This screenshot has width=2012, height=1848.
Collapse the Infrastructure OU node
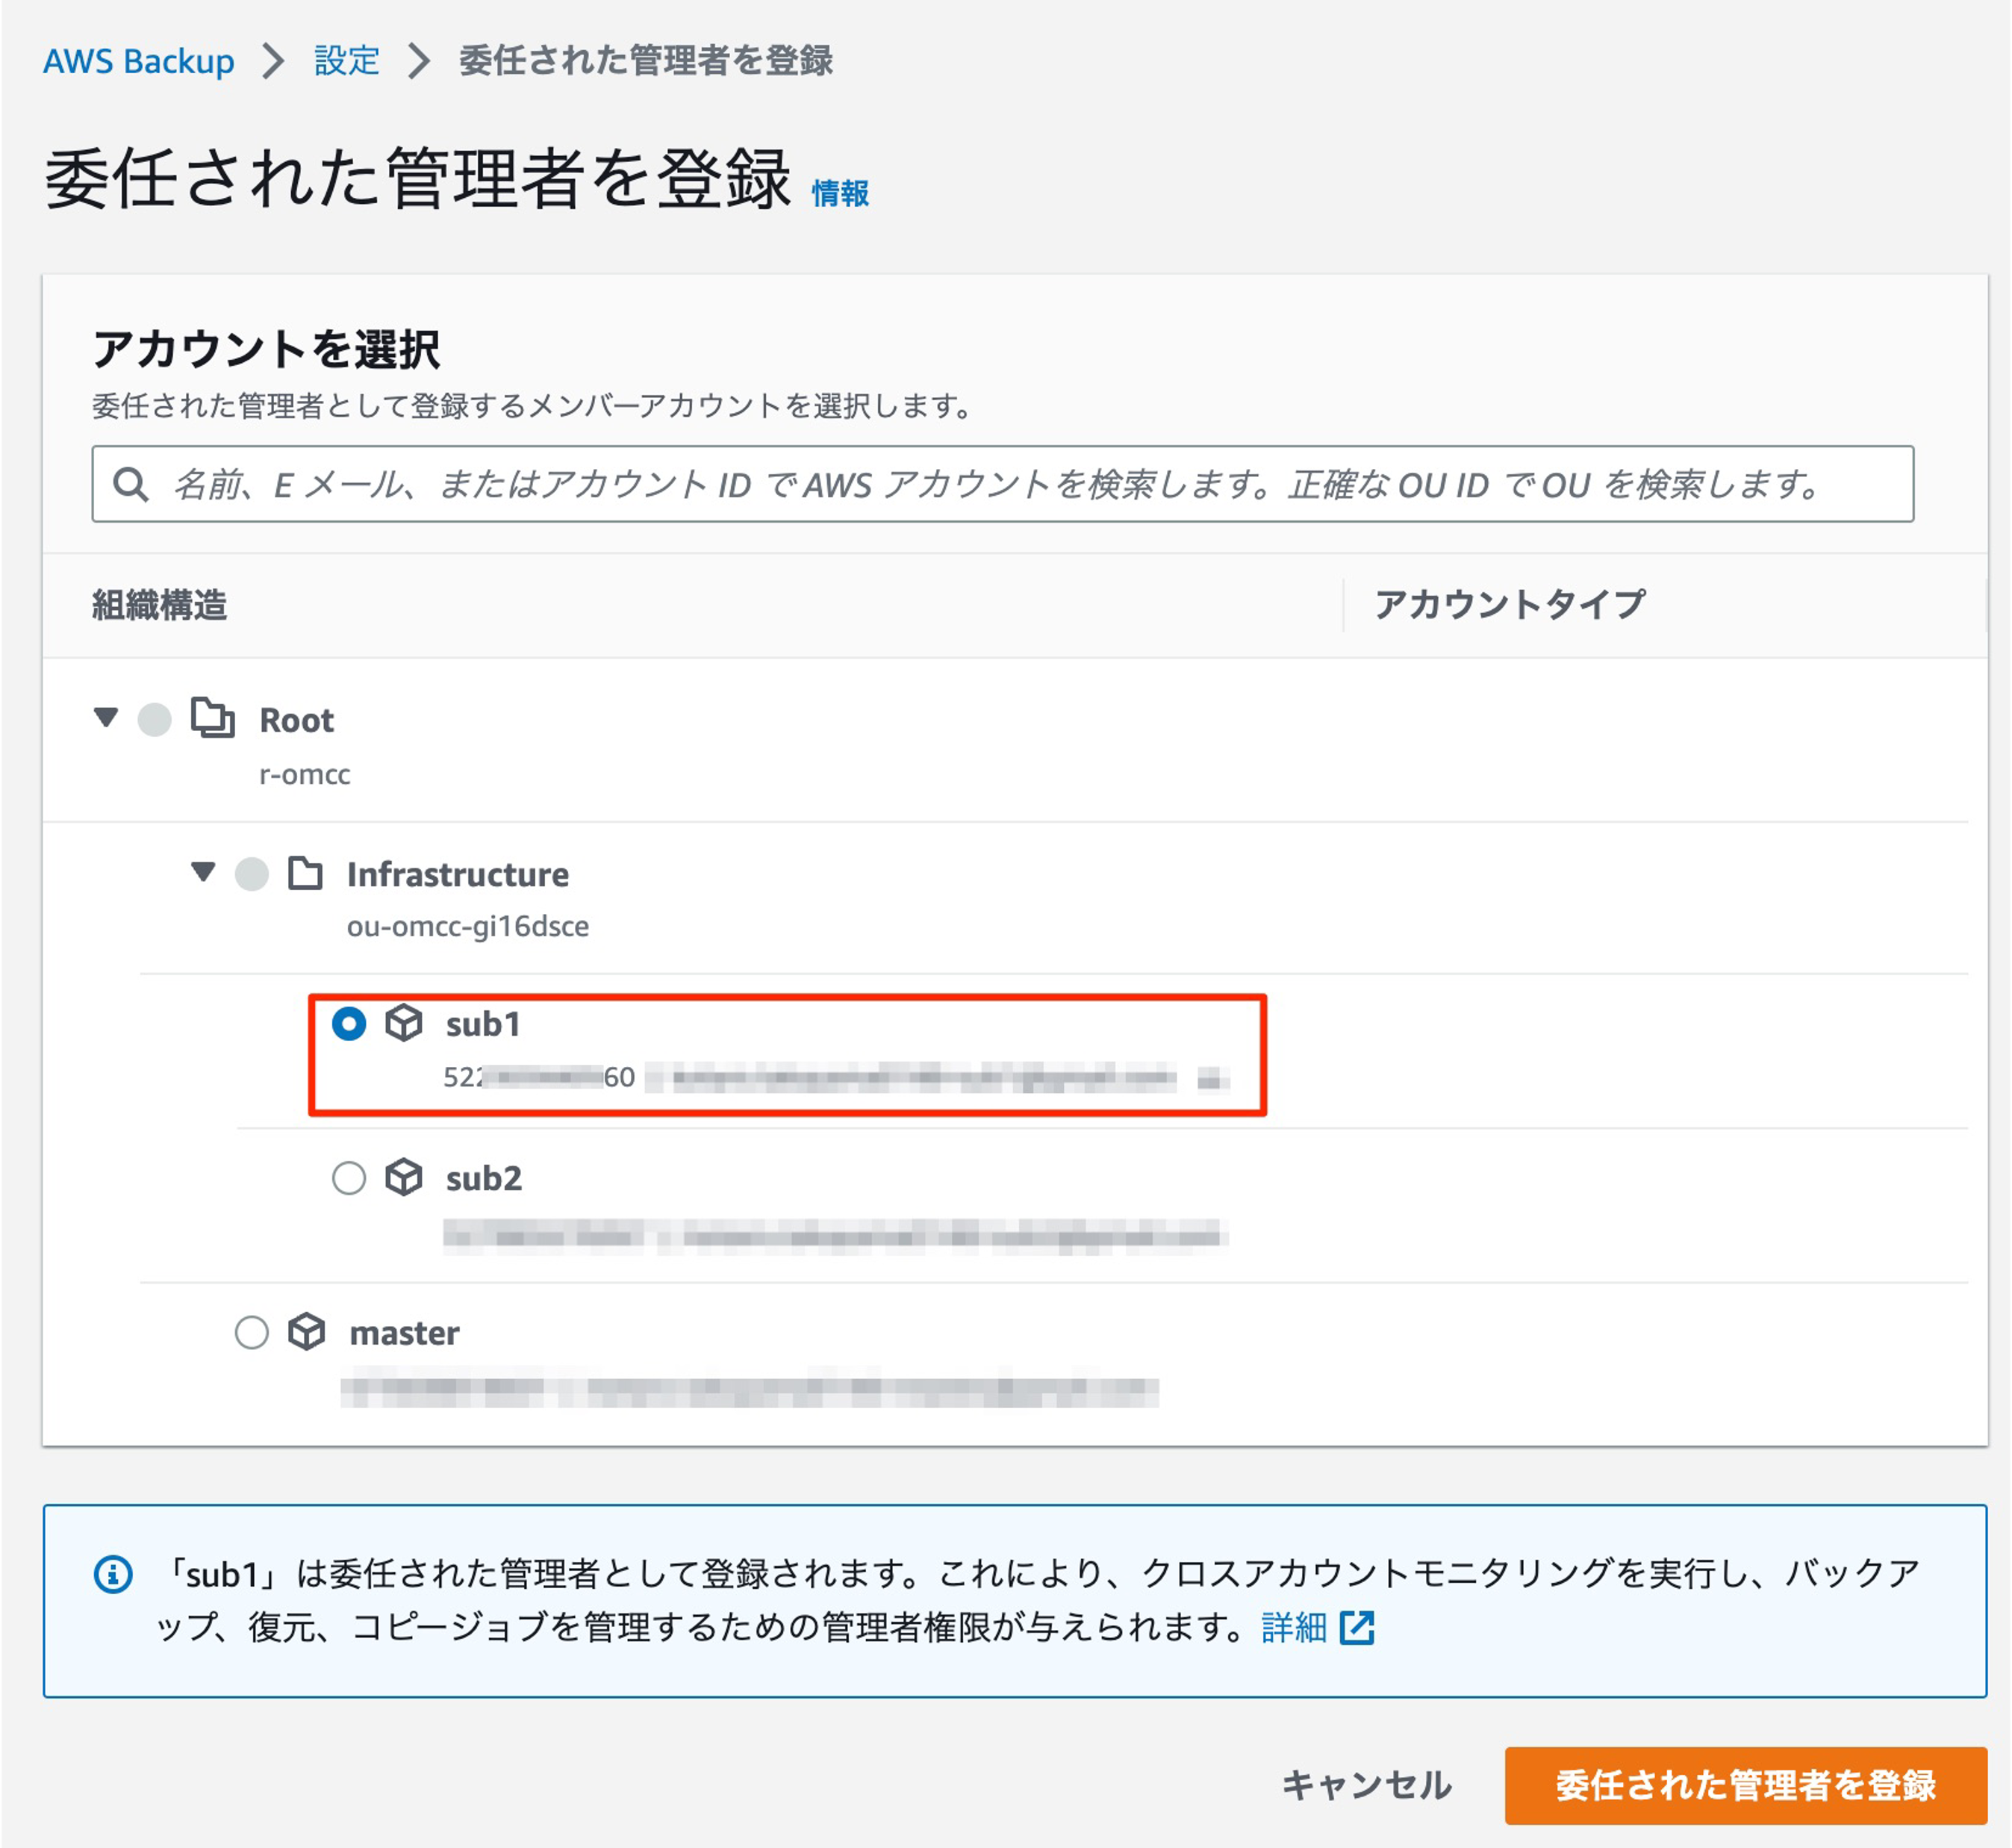tap(203, 872)
